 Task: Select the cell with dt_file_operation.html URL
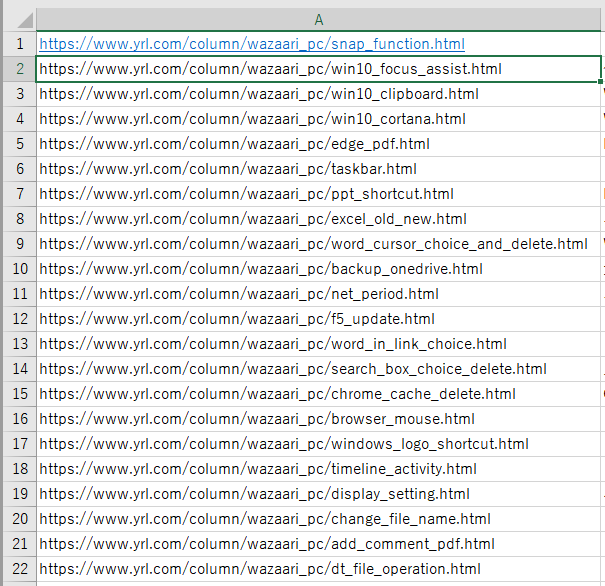(319, 569)
